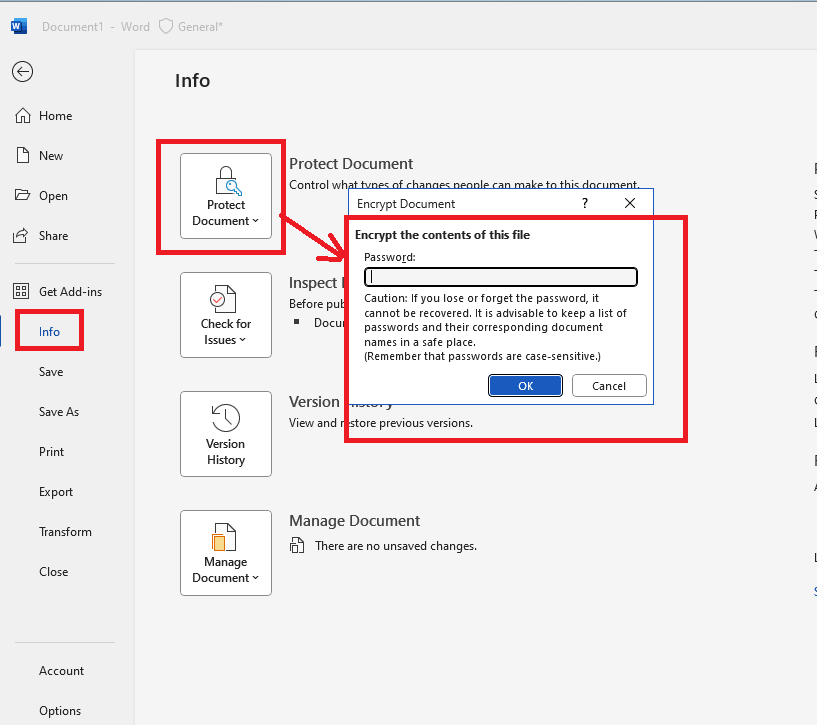
Task: Click the Manage Document heading text
Action: point(354,521)
